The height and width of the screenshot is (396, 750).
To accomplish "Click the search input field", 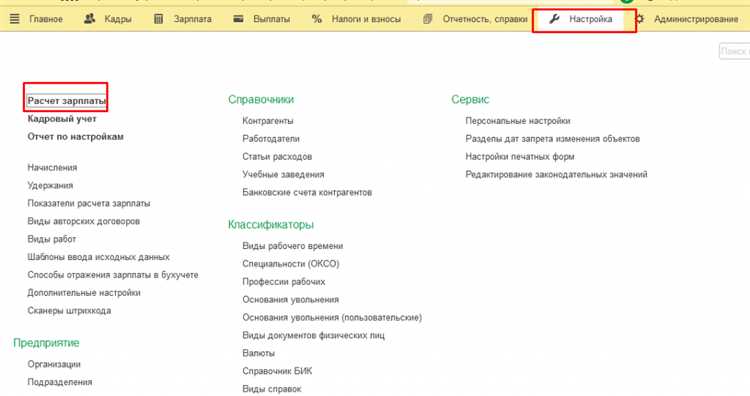I will [734, 51].
